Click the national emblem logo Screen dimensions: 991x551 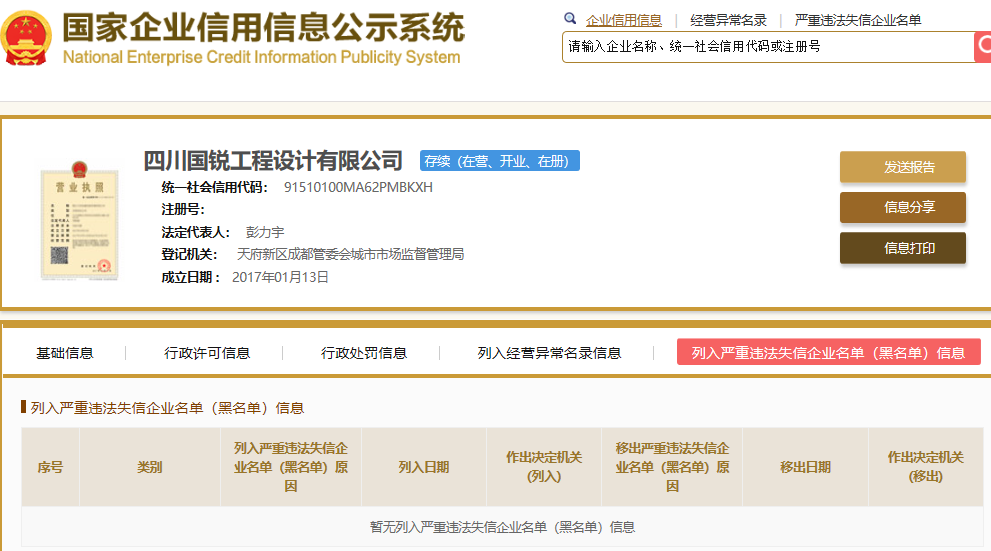(26, 38)
